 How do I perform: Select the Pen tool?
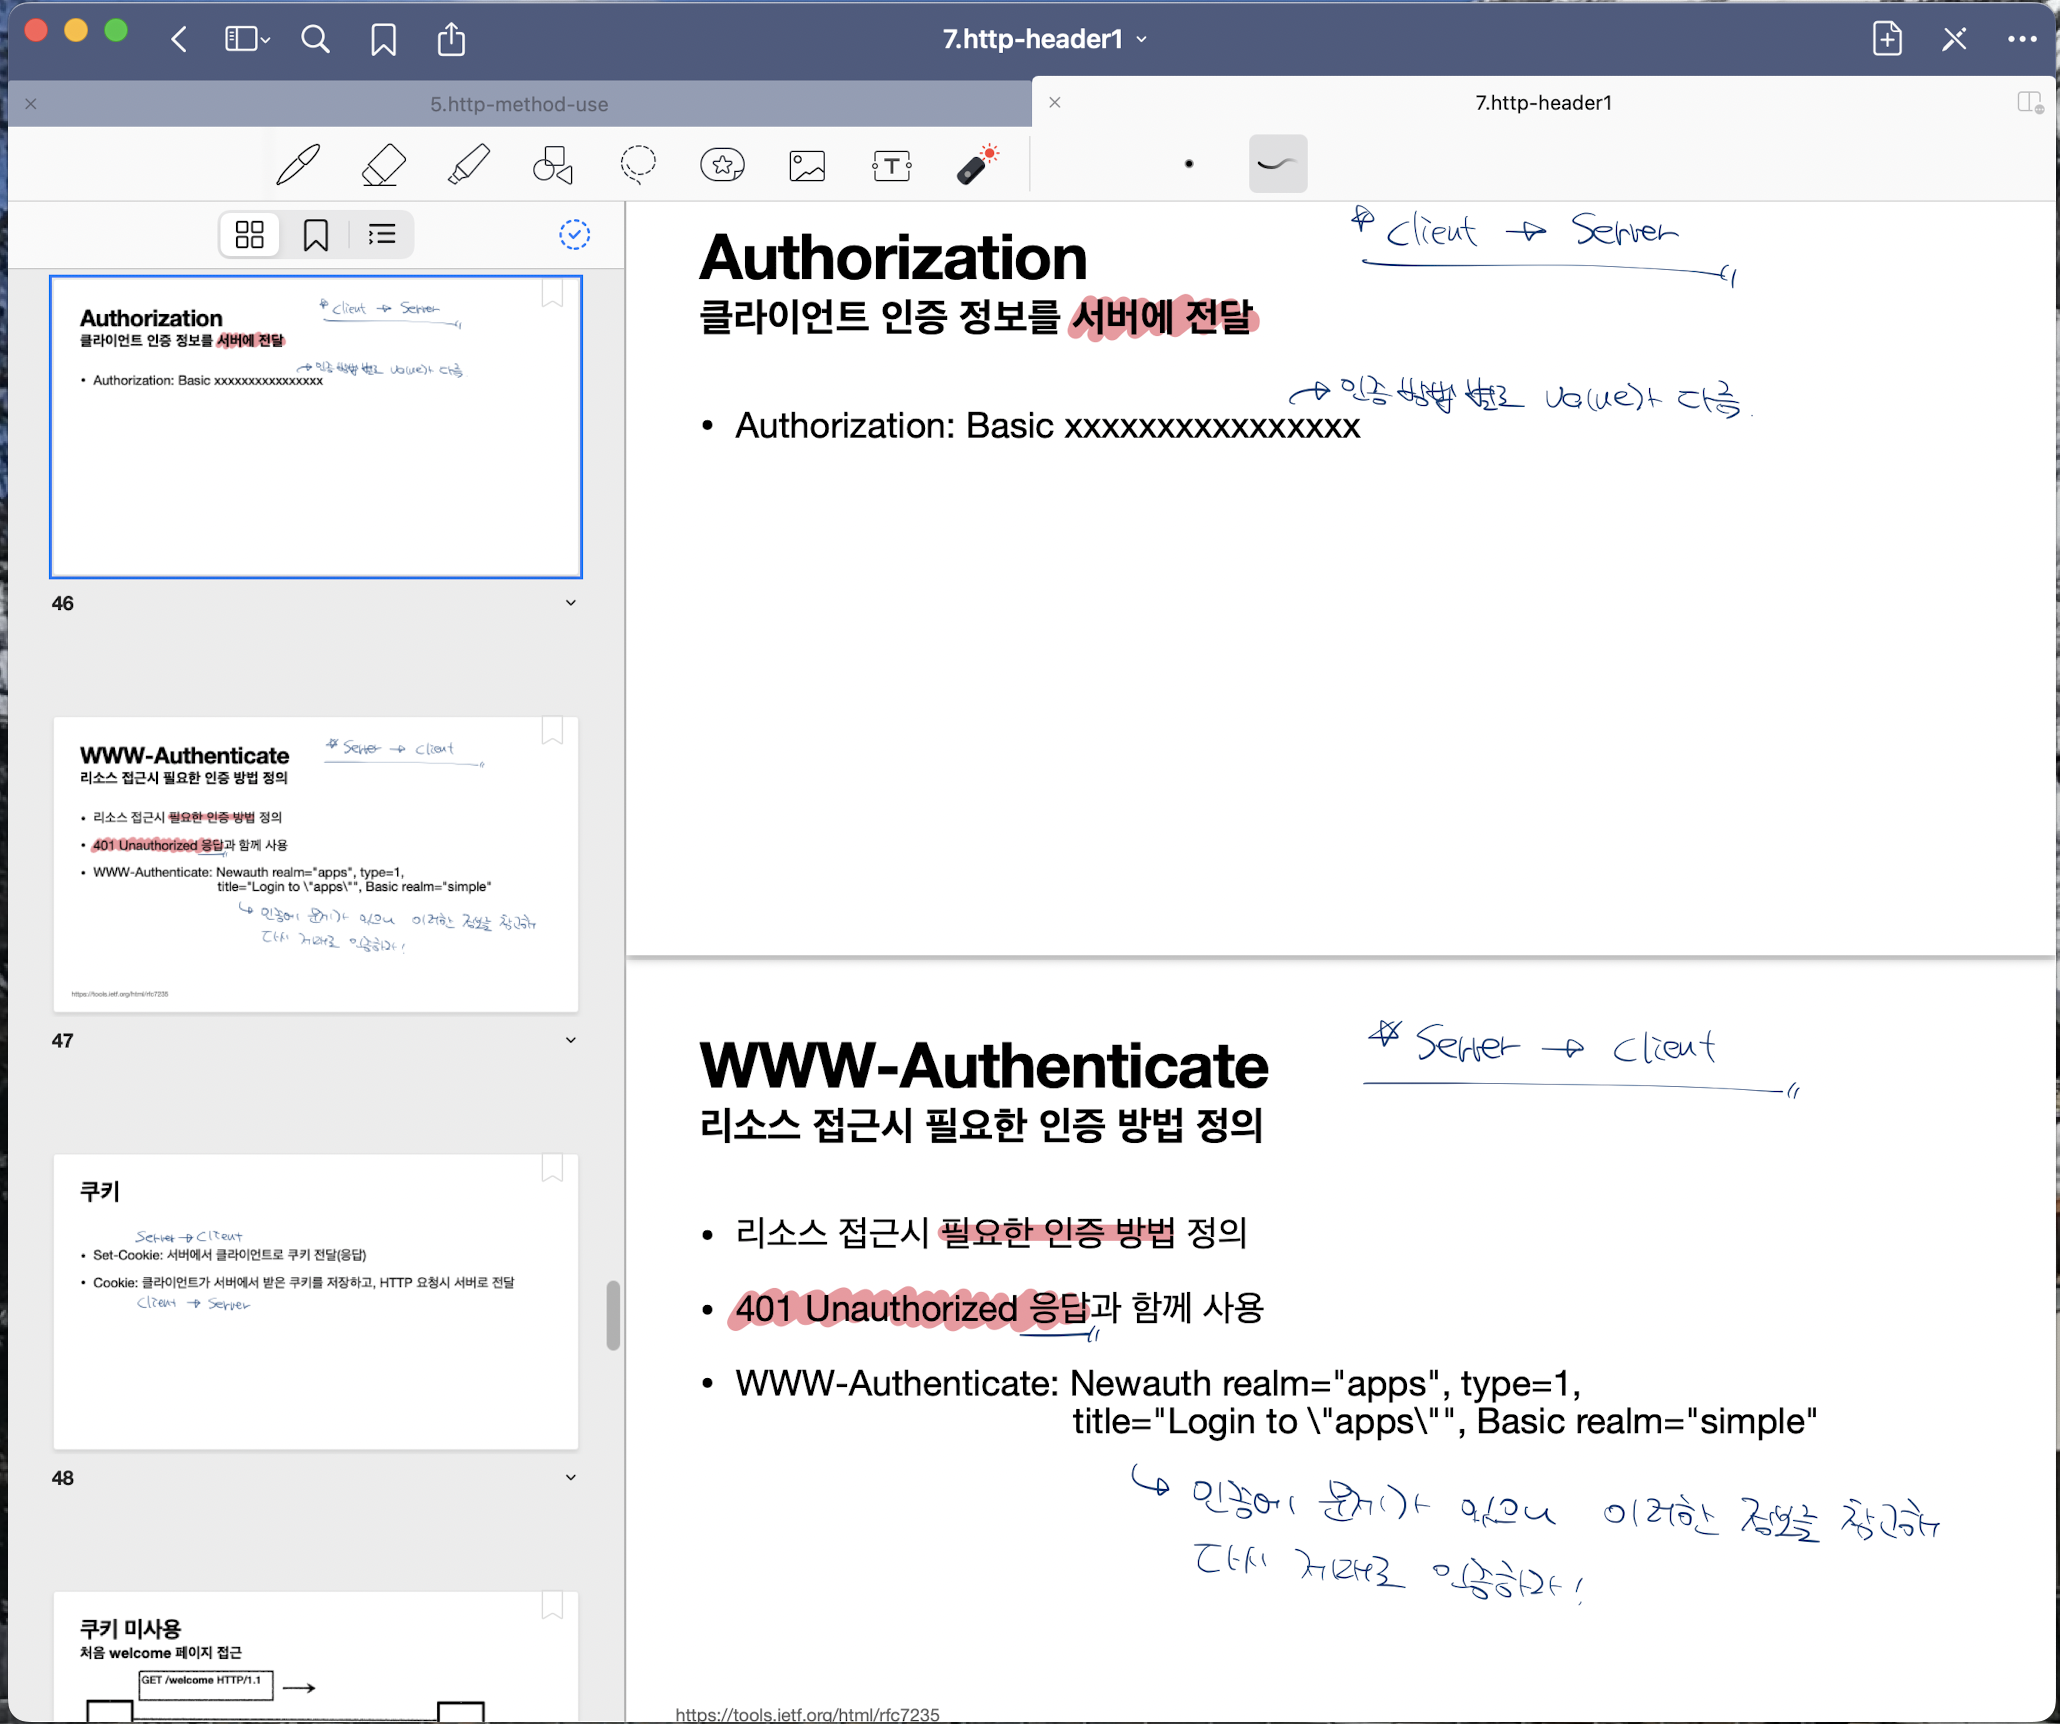[x=297, y=165]
